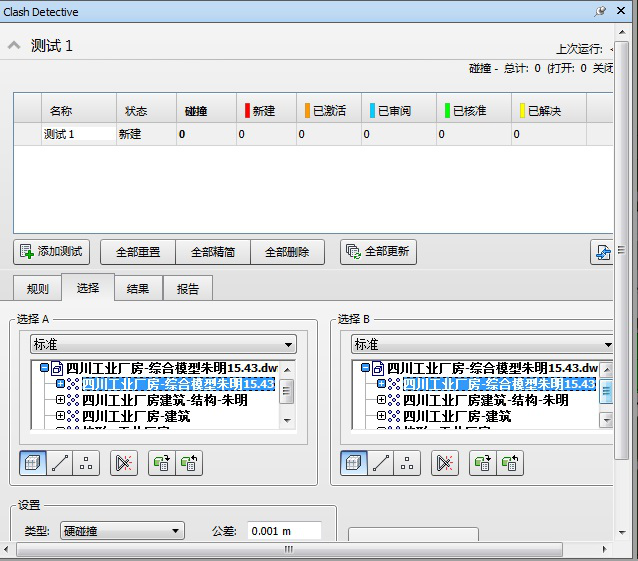
Task: Click the 全部更新 (Update All) button
Action: (378, 252)
